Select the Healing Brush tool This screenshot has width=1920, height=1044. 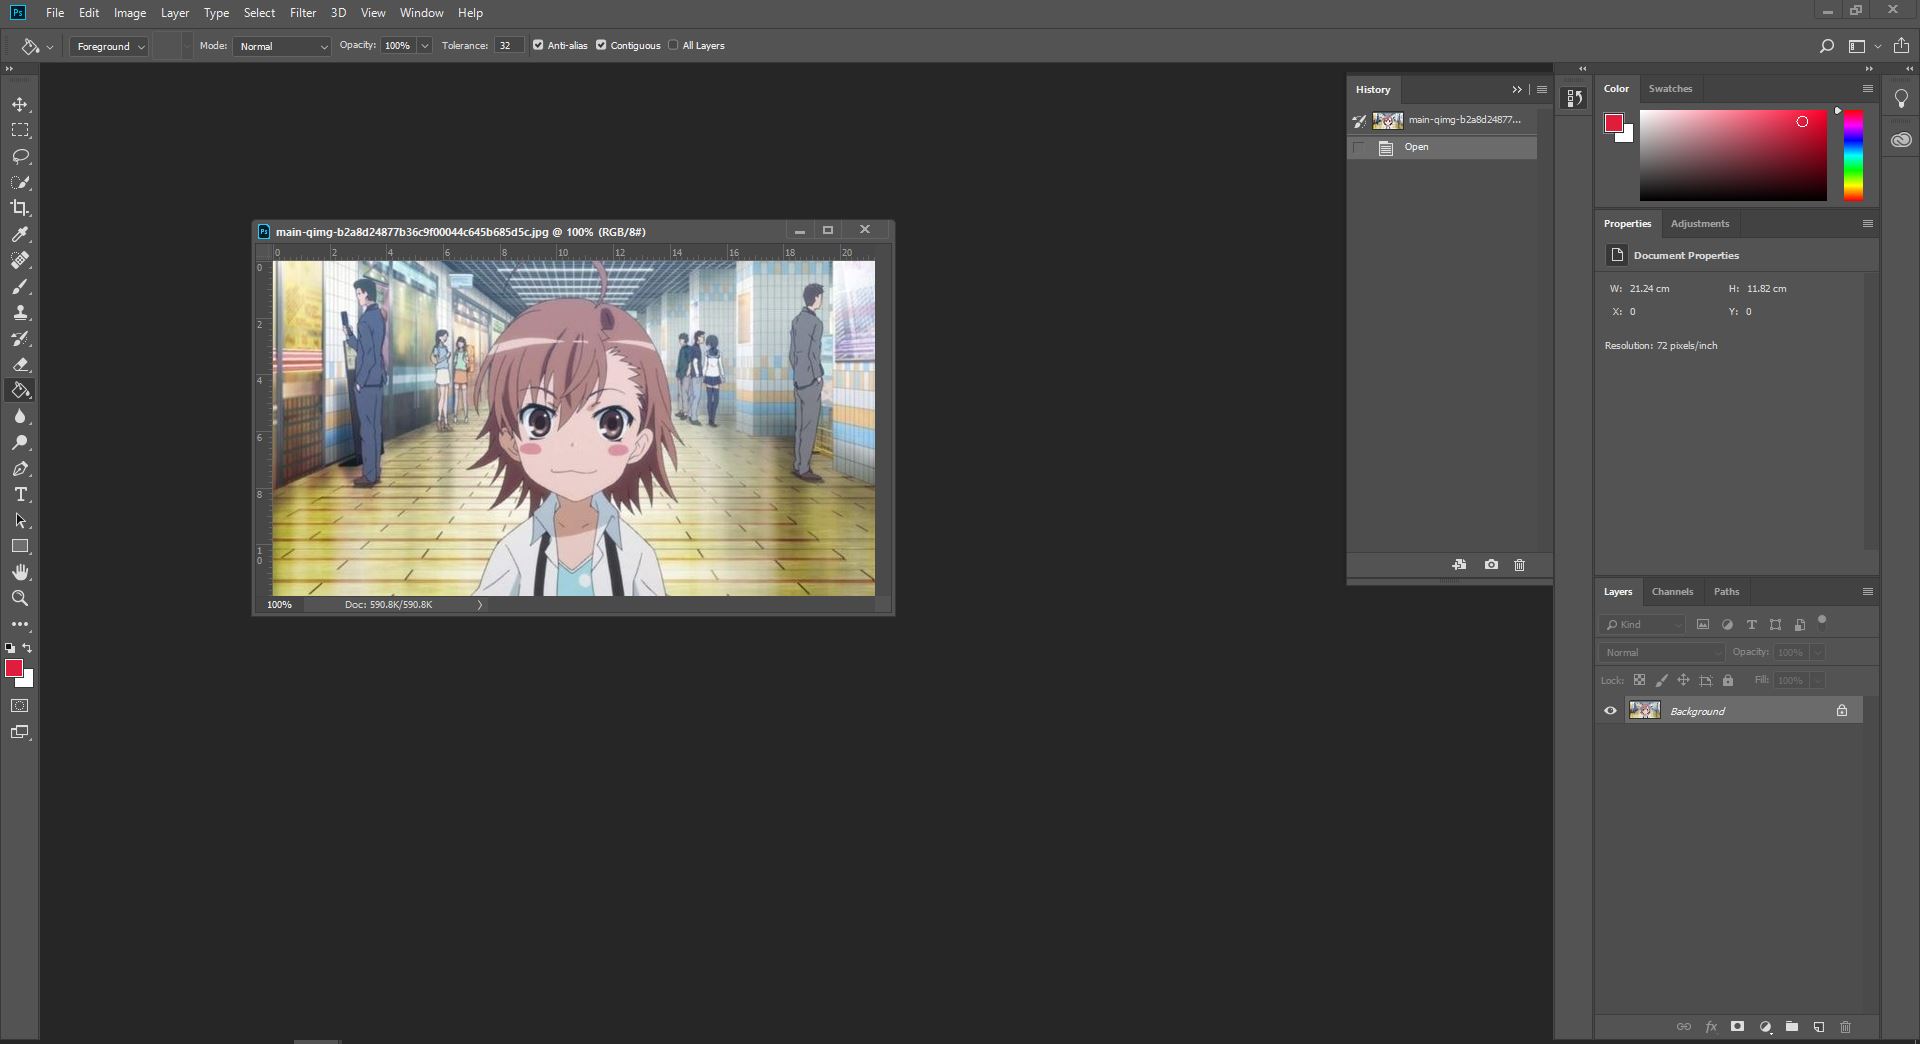pos(20,261)
